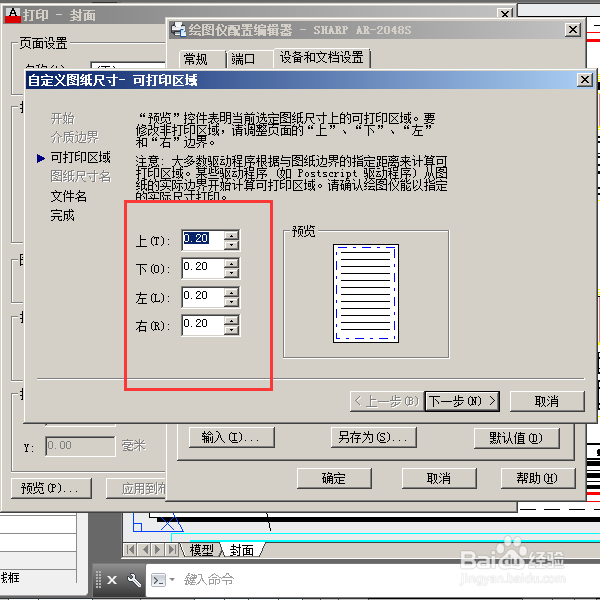This screenshot has height=600, width=600.
Task: Click into the Bottom margin 下(O) field
Action: pyautogui.click(x=203, y=268)
